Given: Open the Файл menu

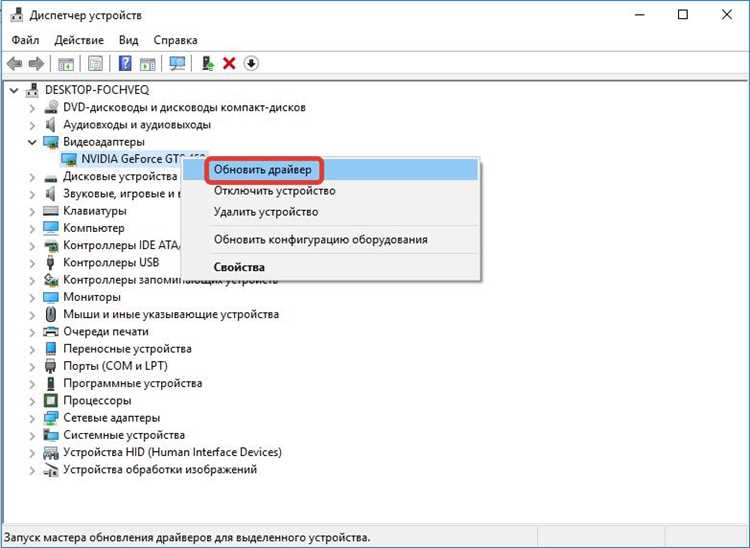Looking at the screenshot, I should coord(25,40).
